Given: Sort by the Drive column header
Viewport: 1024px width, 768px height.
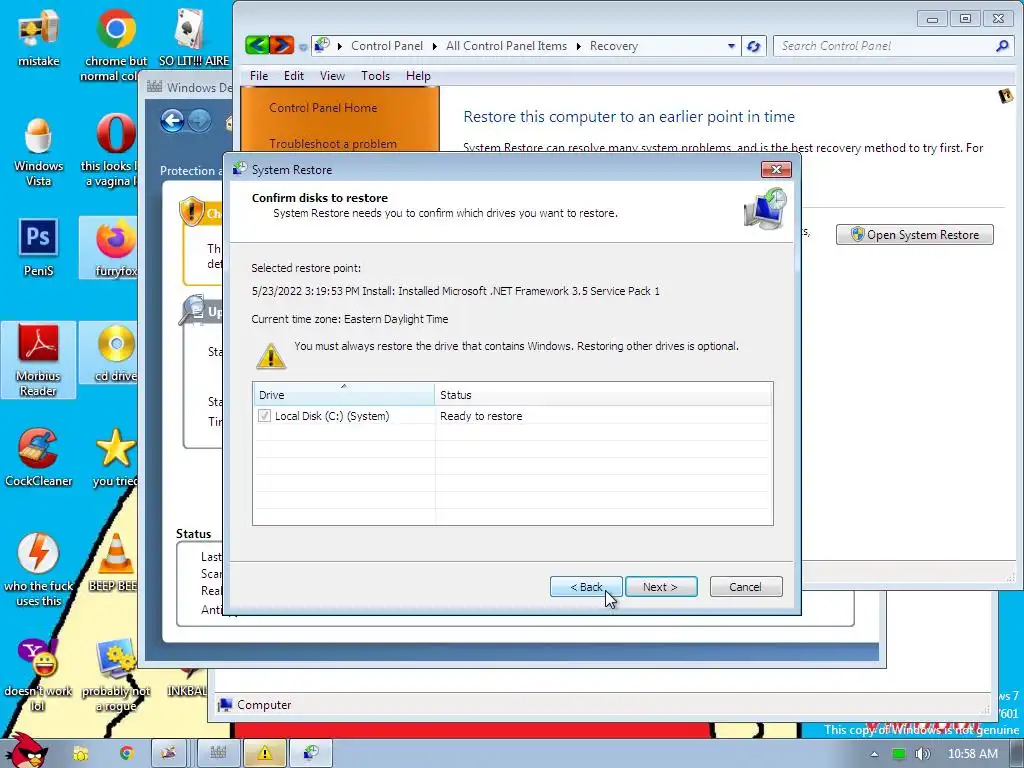Looking at the screenshot, I should point(344,394).
